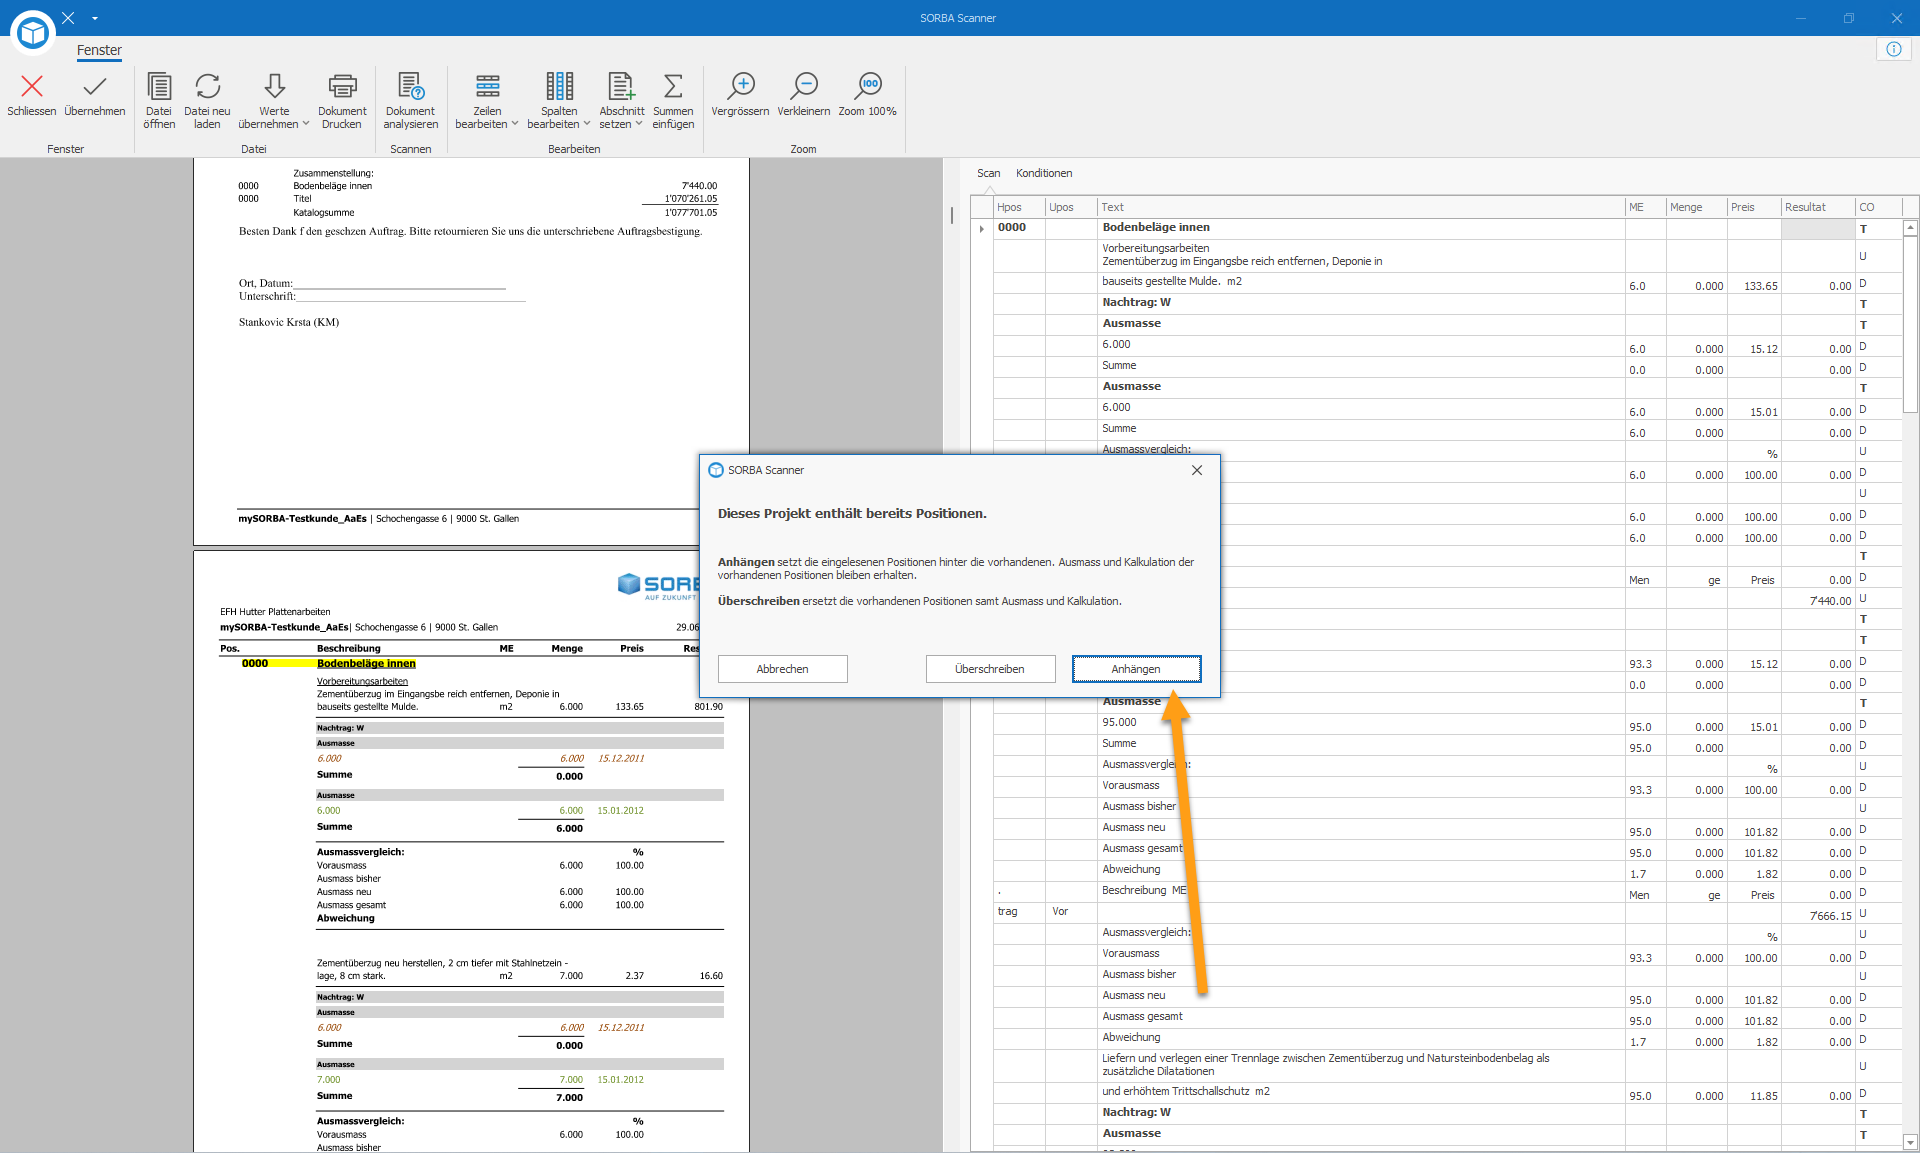The height and width of the screenshot is (1153, 1920).
Task: Switch to the Scan tab
Action: [x=989, y=173]
